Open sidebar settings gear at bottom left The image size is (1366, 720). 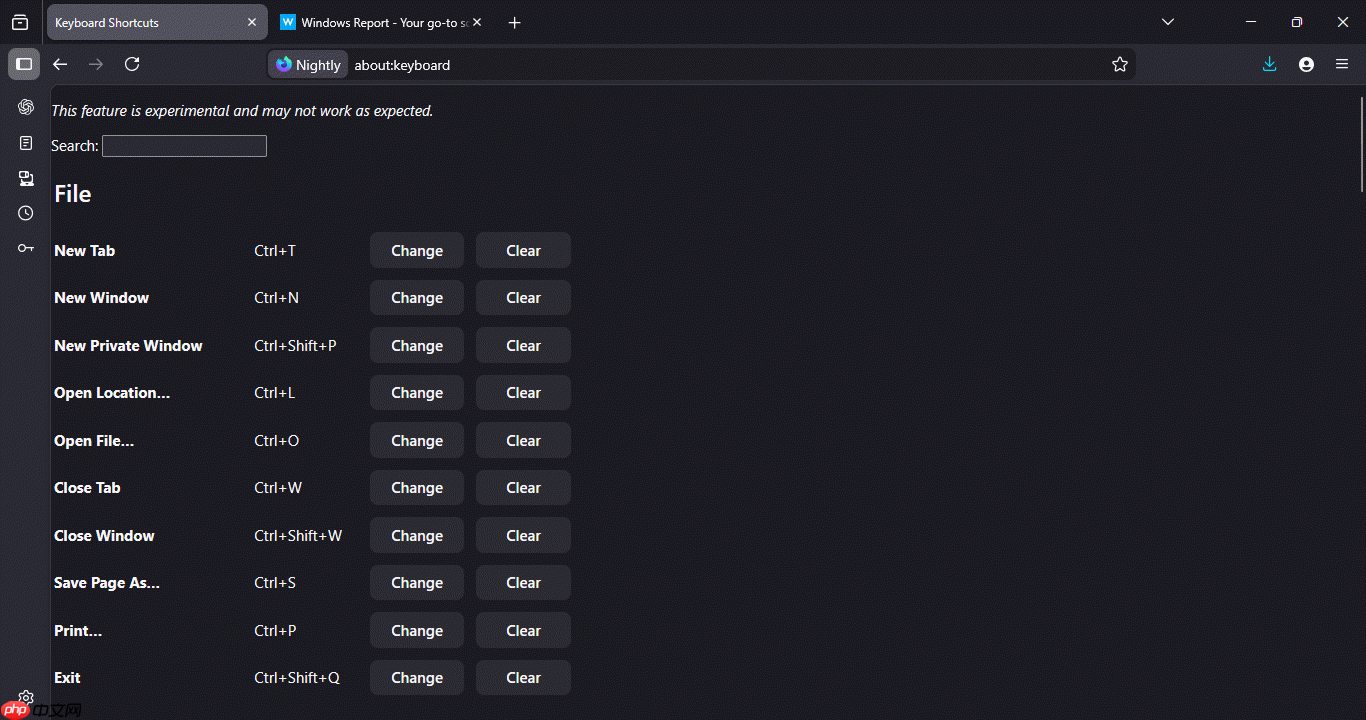click(x=26, y=697)
